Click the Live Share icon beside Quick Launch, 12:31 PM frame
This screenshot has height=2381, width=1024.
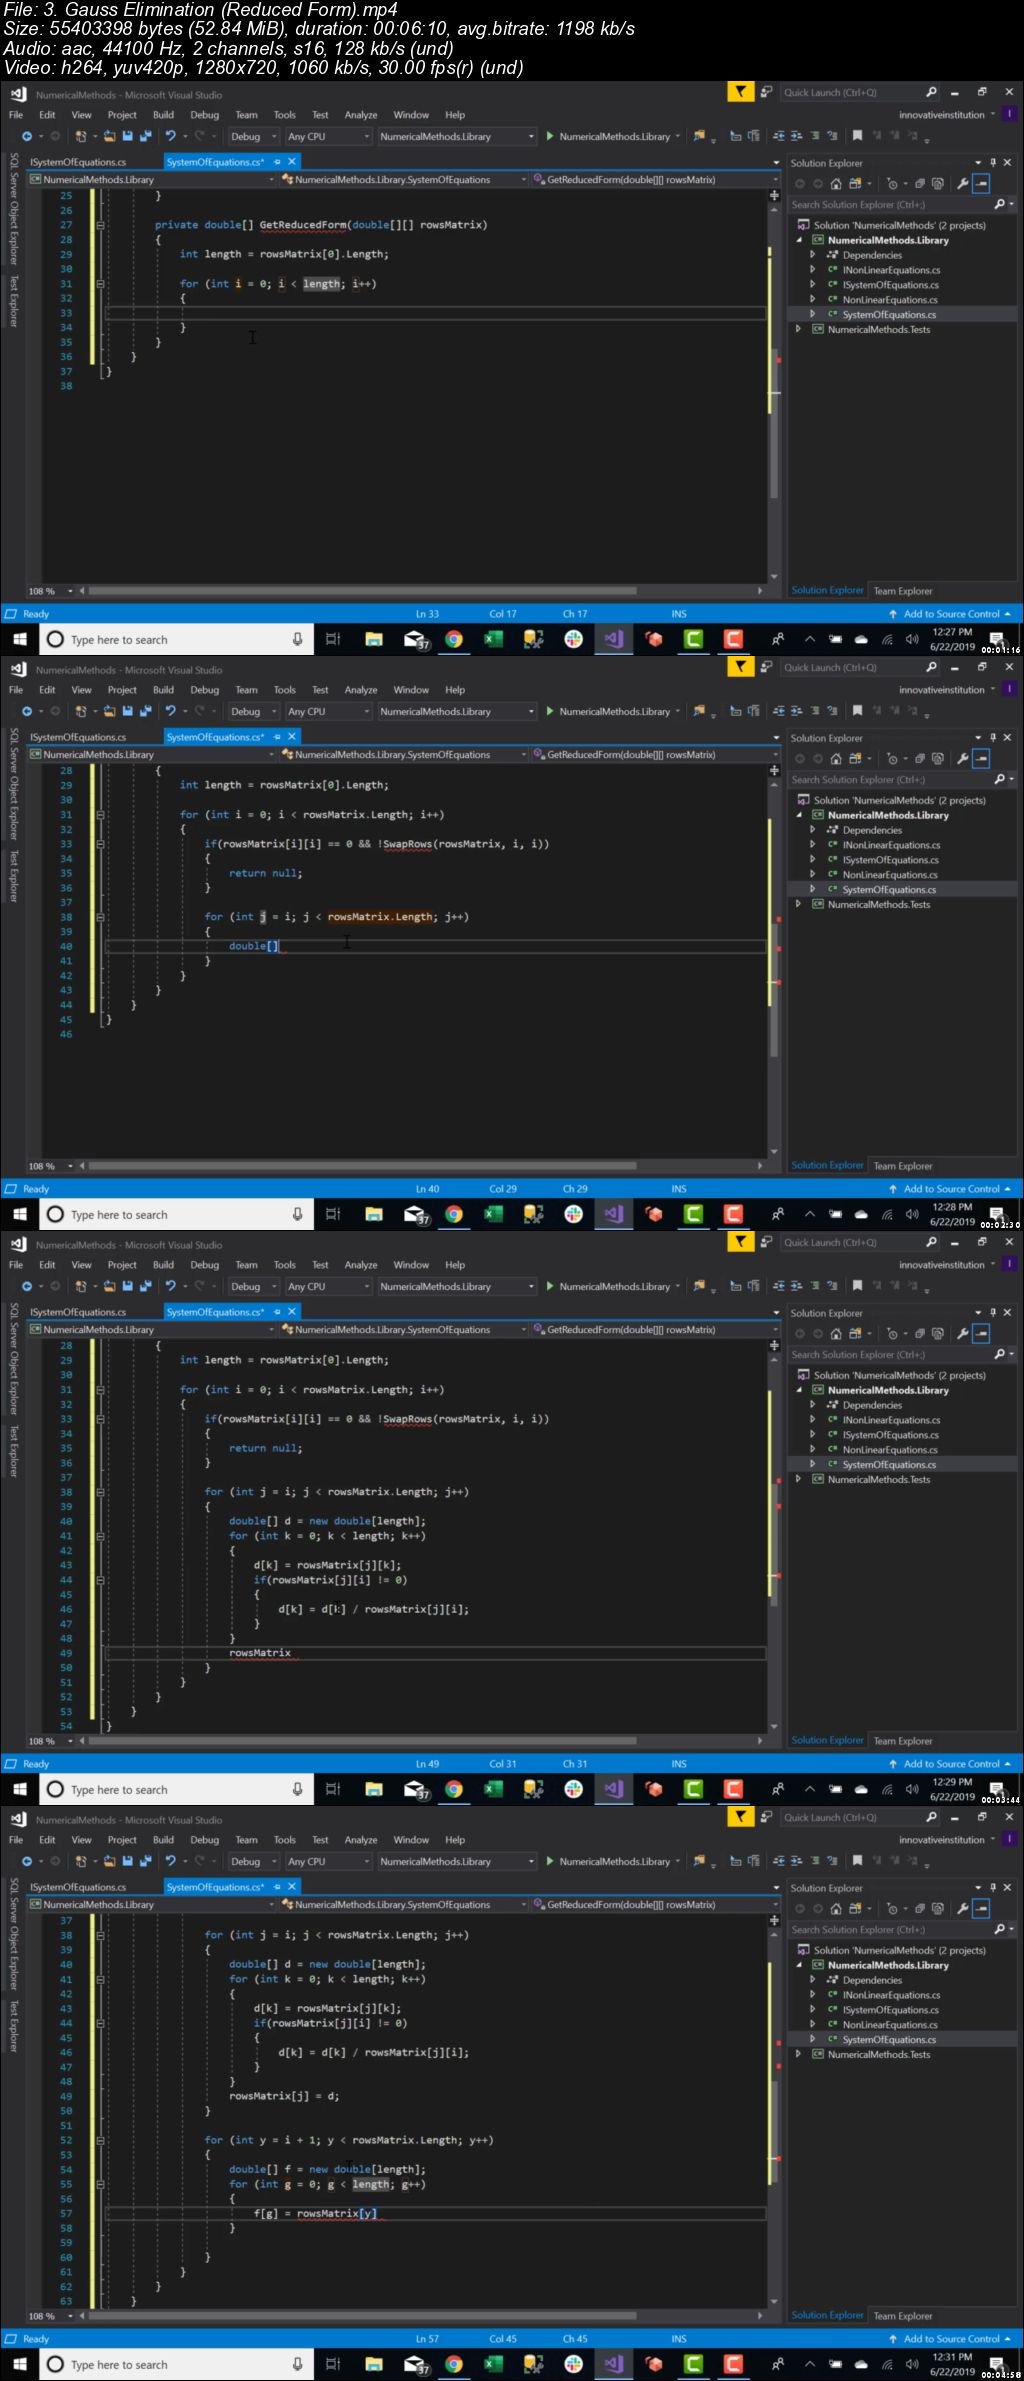[766, 1817]
